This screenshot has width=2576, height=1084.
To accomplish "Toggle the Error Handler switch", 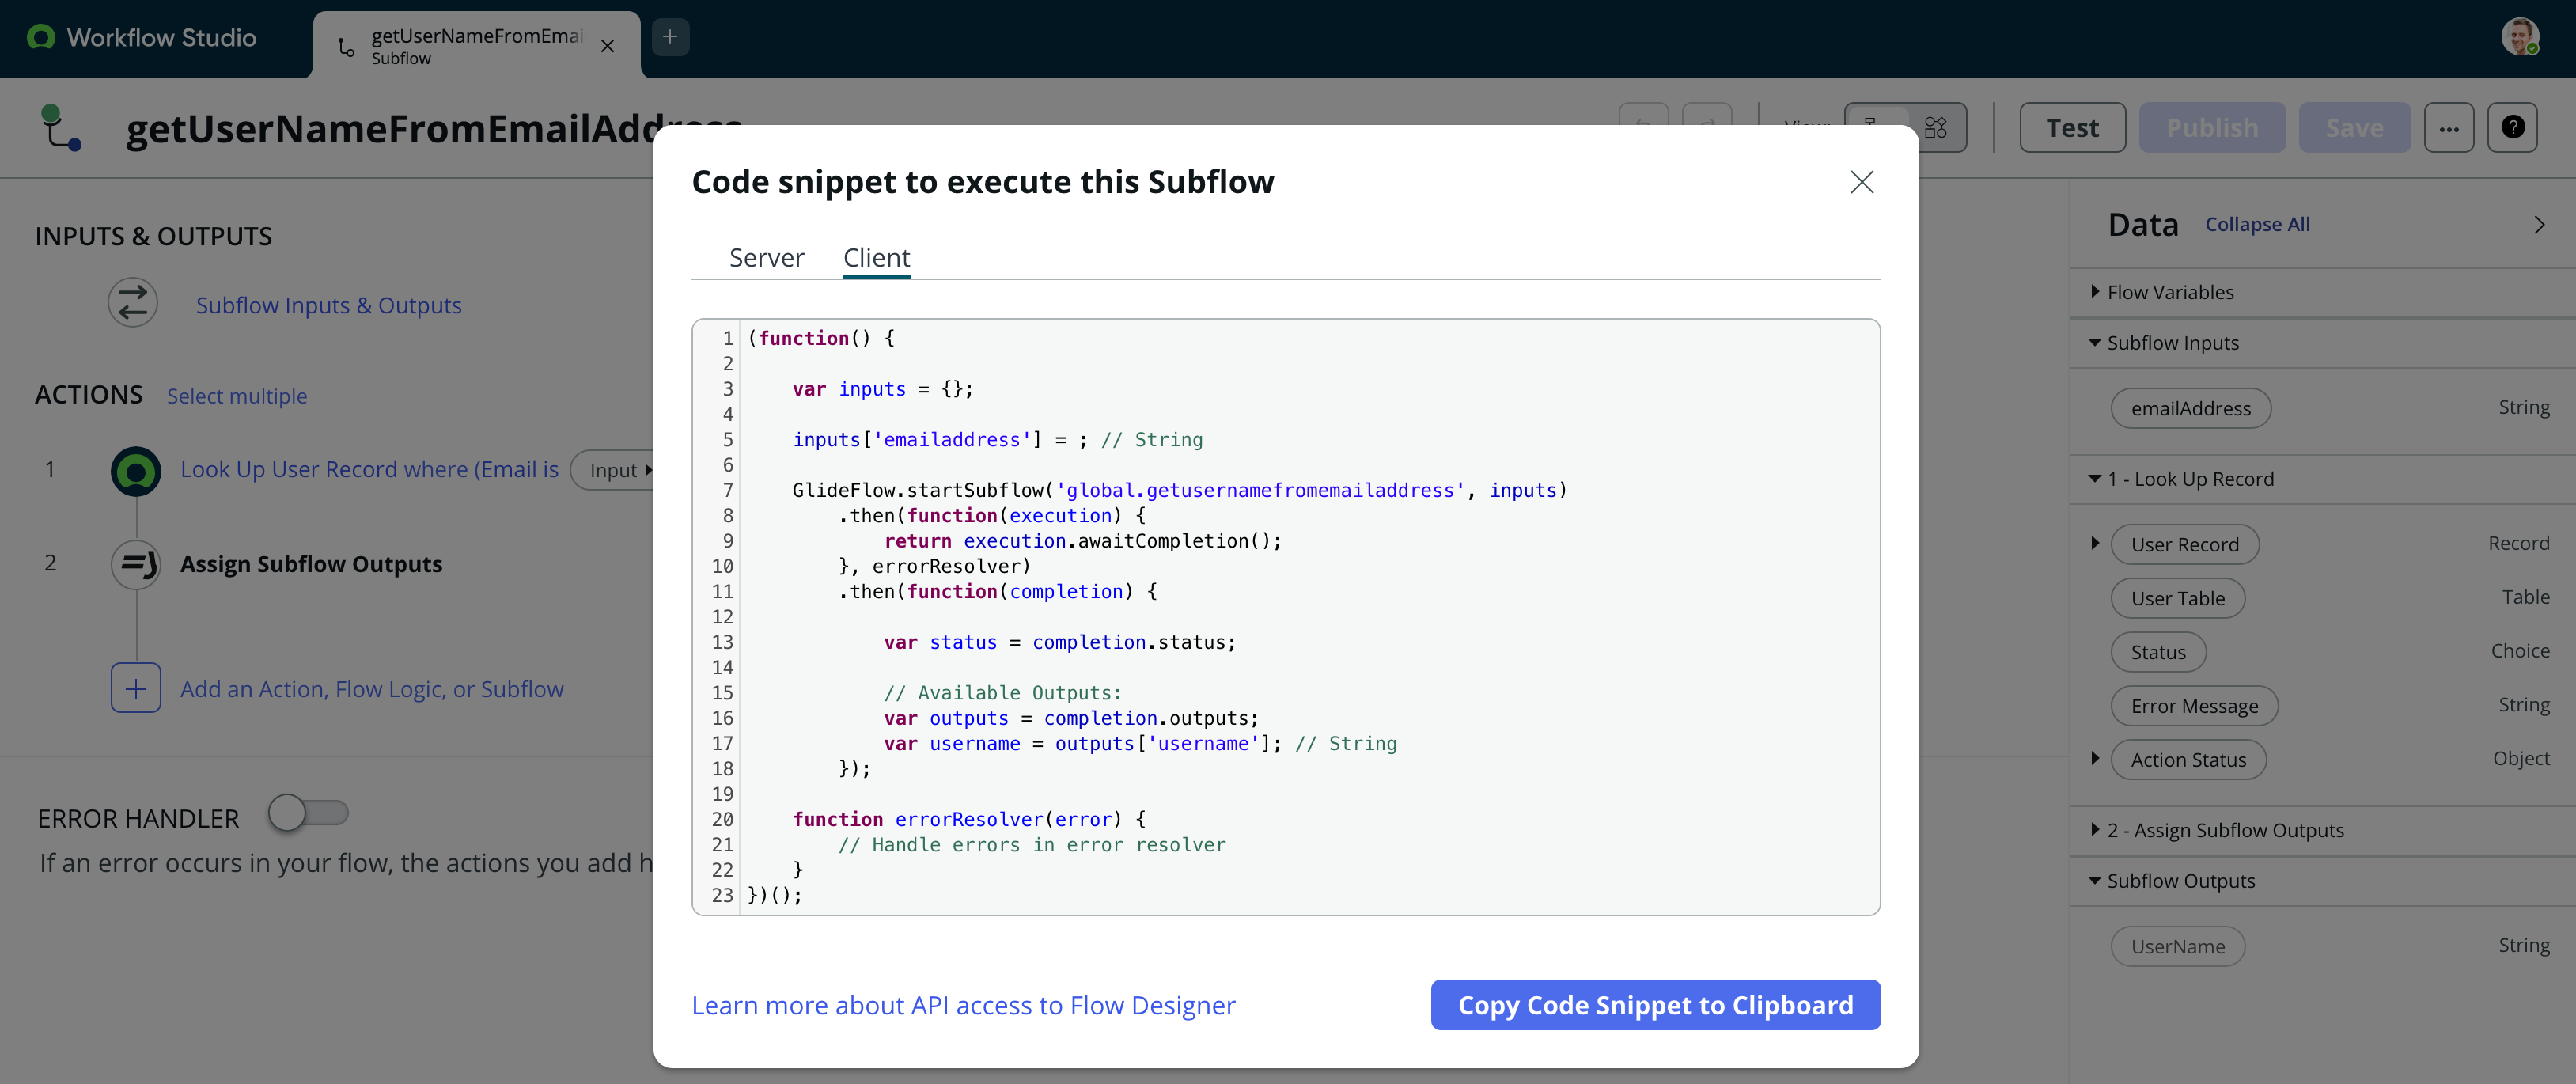I will pos(308,812).
